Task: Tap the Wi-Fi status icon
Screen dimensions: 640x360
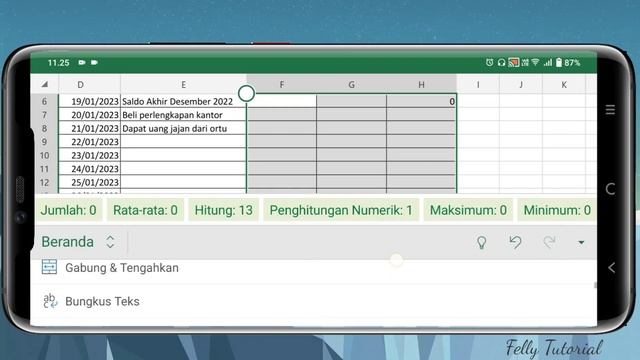Action: point(535,62)
